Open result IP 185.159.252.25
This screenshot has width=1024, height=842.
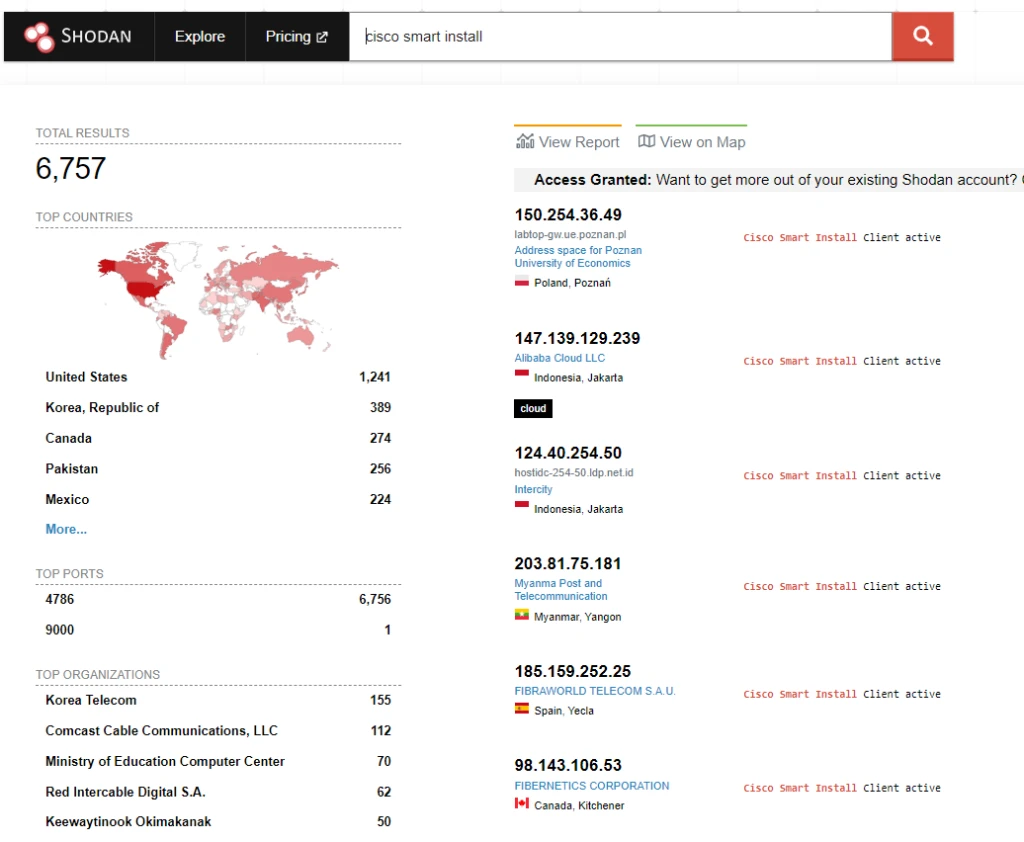click(x=572, y=671)
